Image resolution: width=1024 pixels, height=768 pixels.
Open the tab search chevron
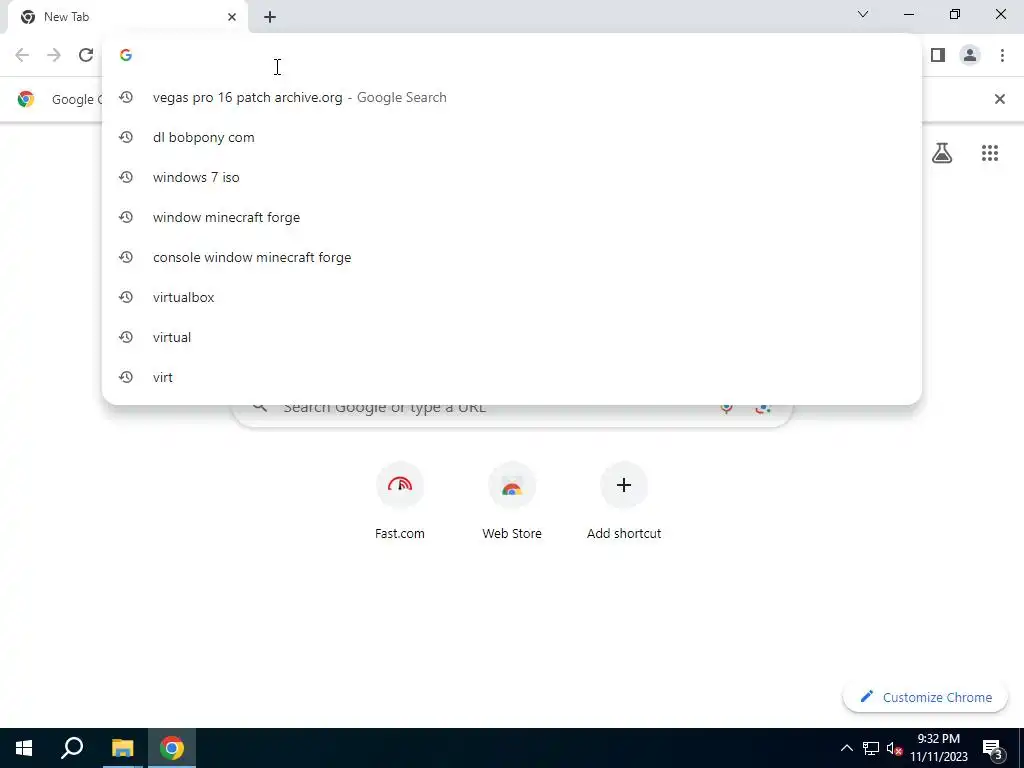(863, 14)
